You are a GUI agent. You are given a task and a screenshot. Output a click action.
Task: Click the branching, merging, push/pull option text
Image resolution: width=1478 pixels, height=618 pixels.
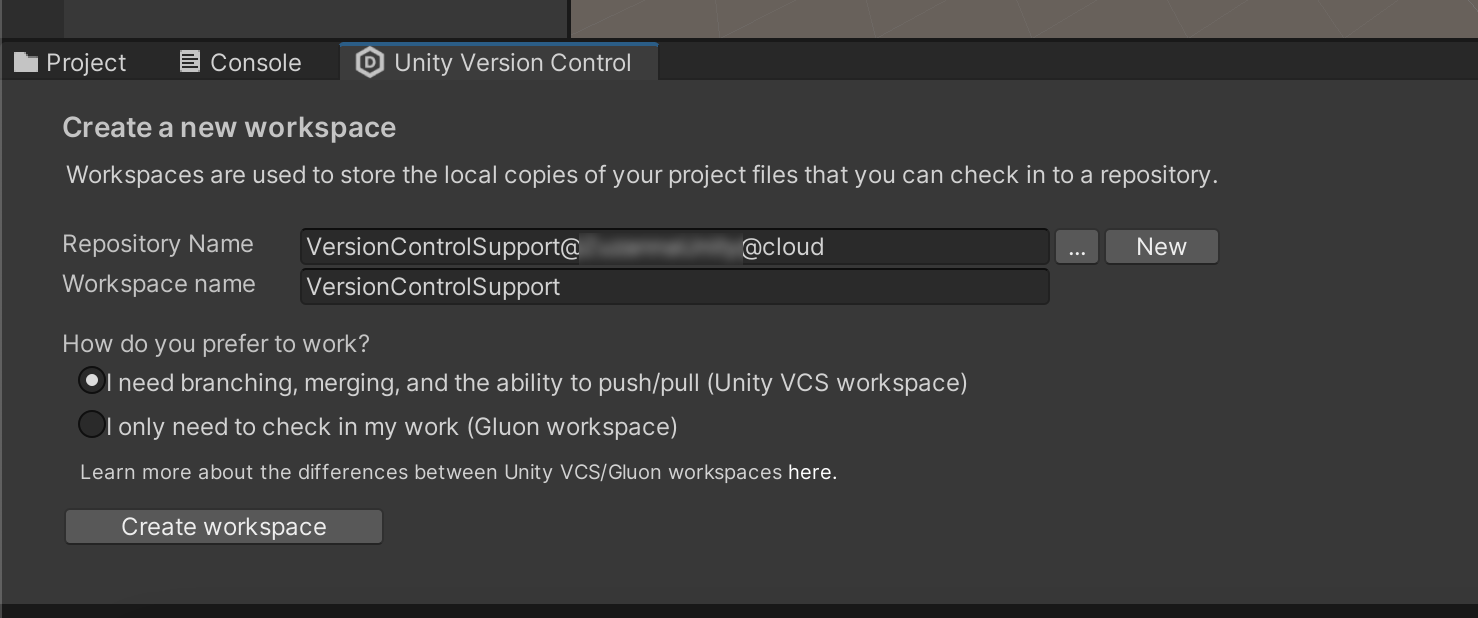[537, 383]
